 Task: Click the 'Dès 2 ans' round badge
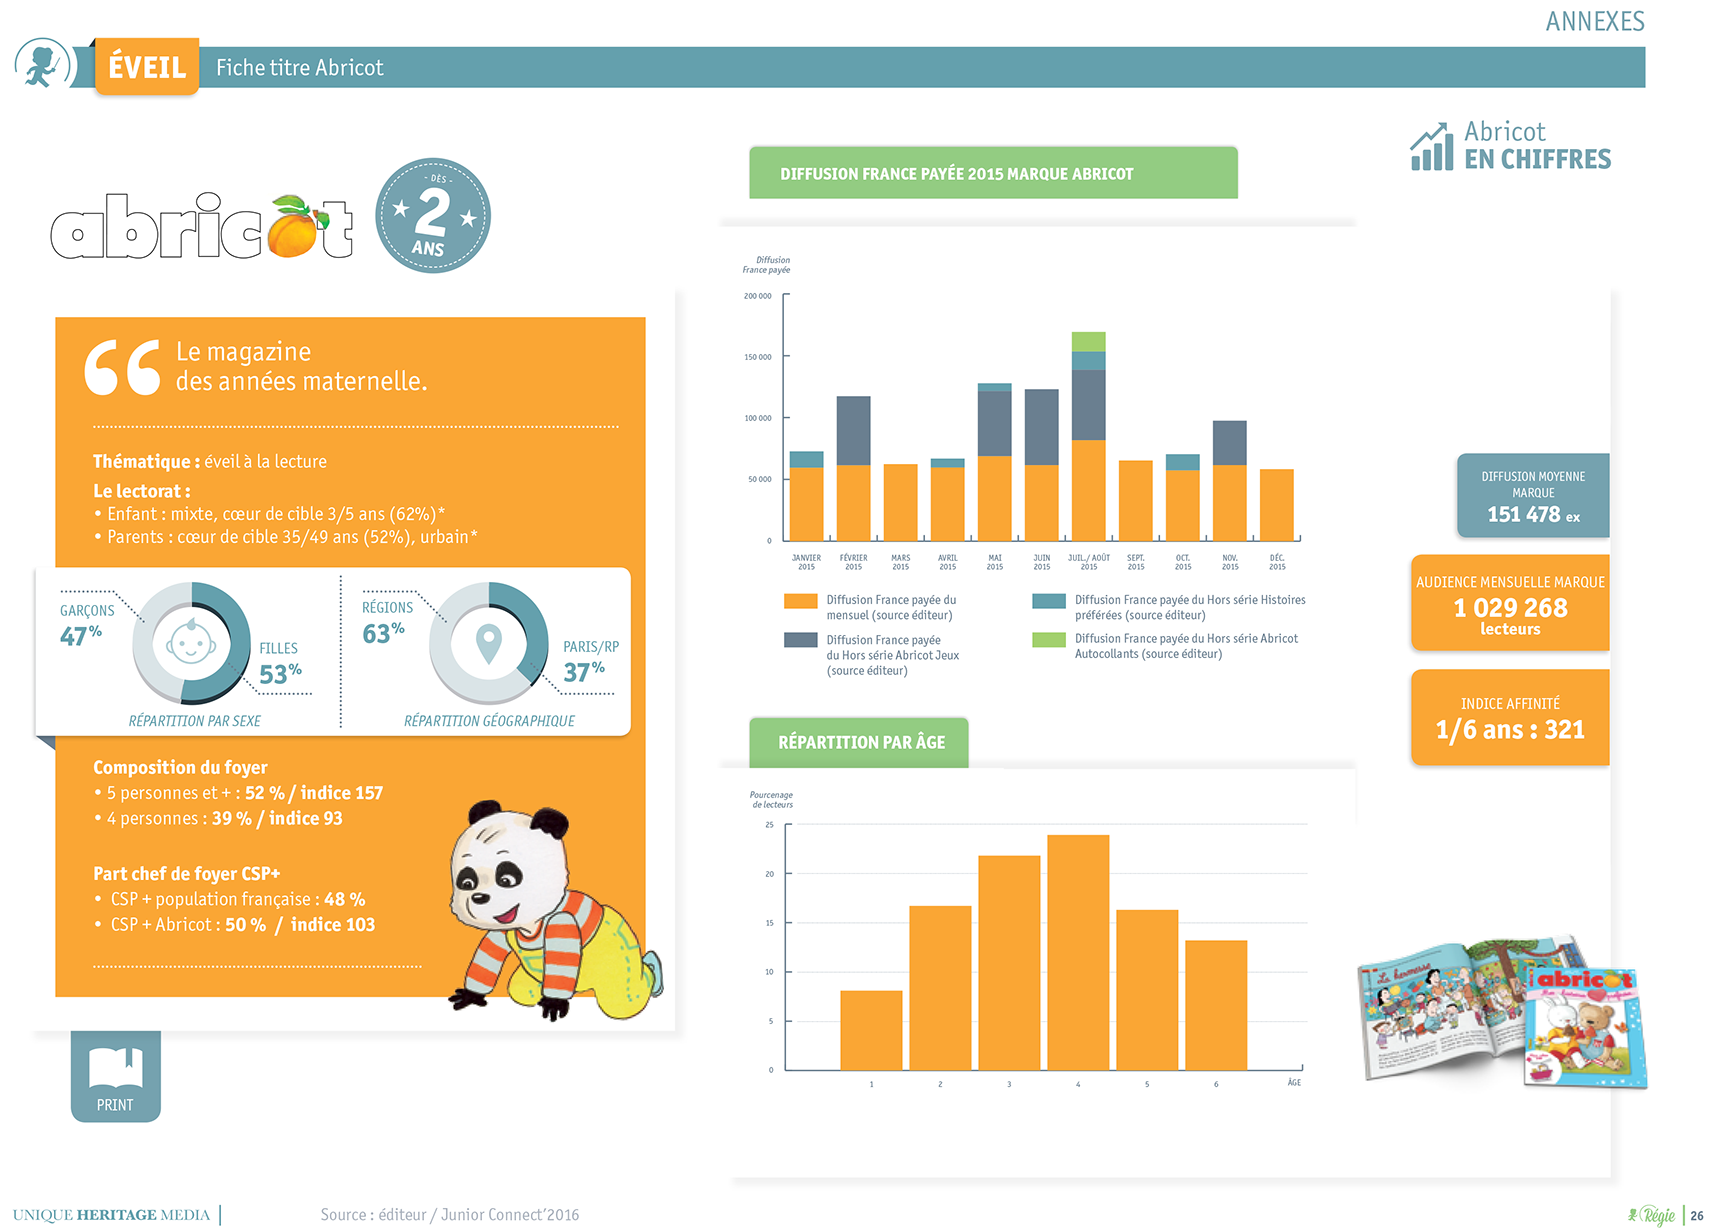[x=433, y=215]
